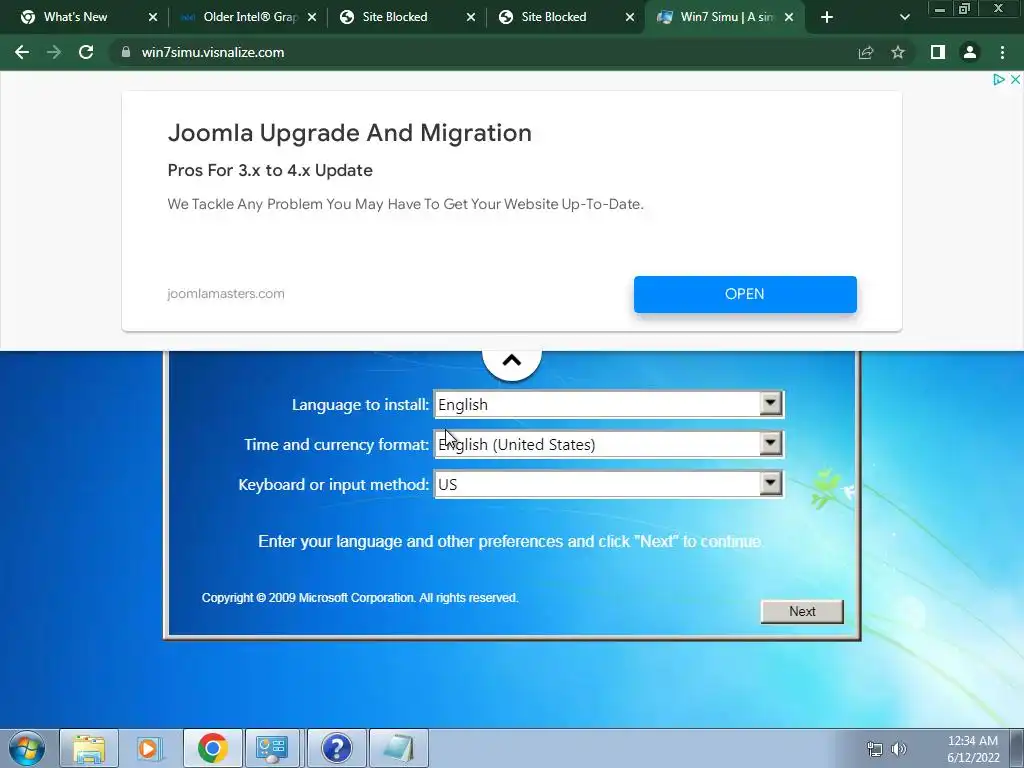Reload the current page
Screen dimensions: 1024x768
[86, 52]
